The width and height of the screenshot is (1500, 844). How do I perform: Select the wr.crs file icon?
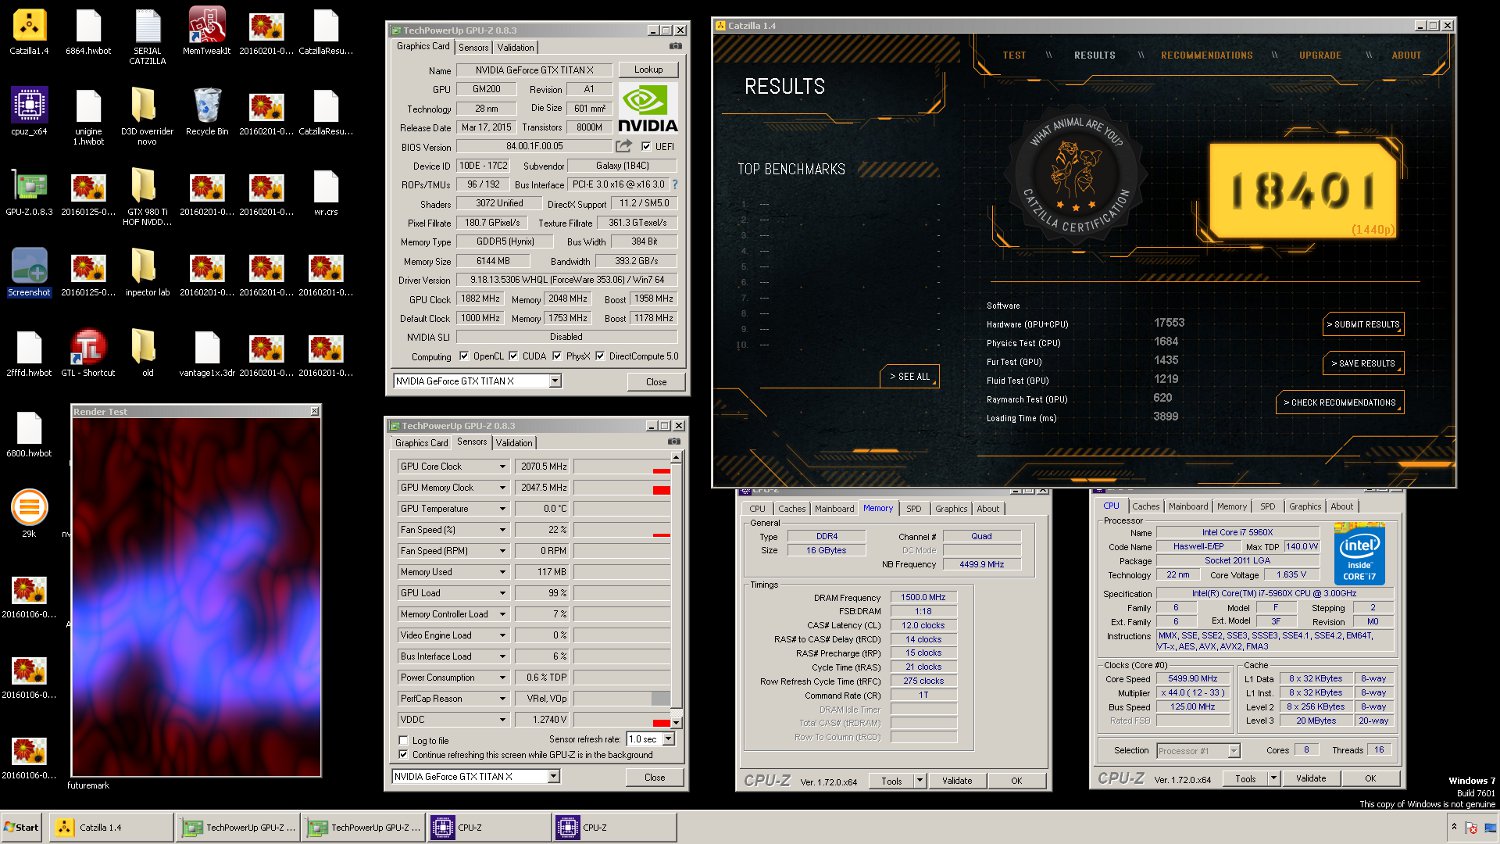tap(326, 192)
